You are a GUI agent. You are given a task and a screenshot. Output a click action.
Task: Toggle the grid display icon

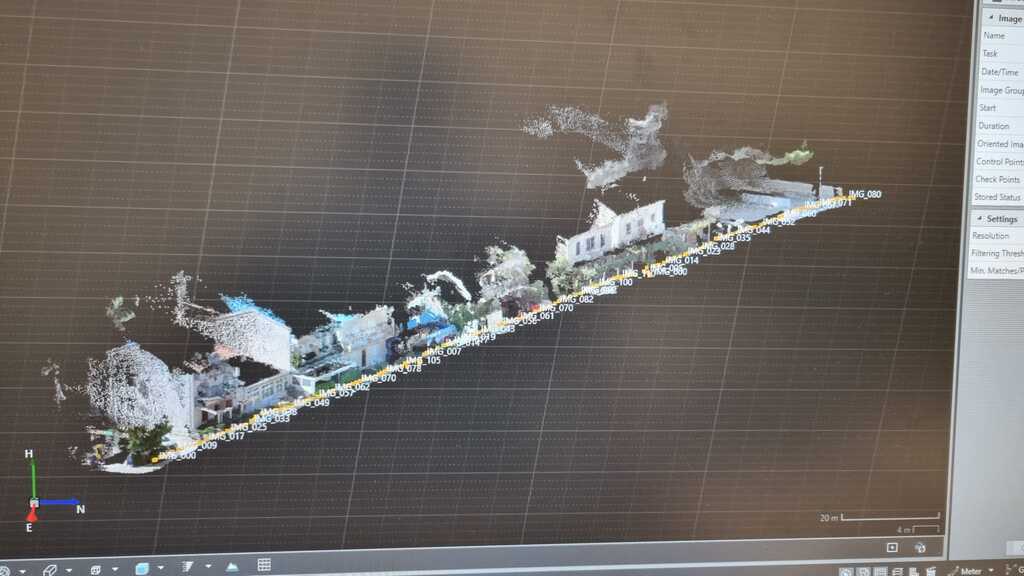[264, 565]
